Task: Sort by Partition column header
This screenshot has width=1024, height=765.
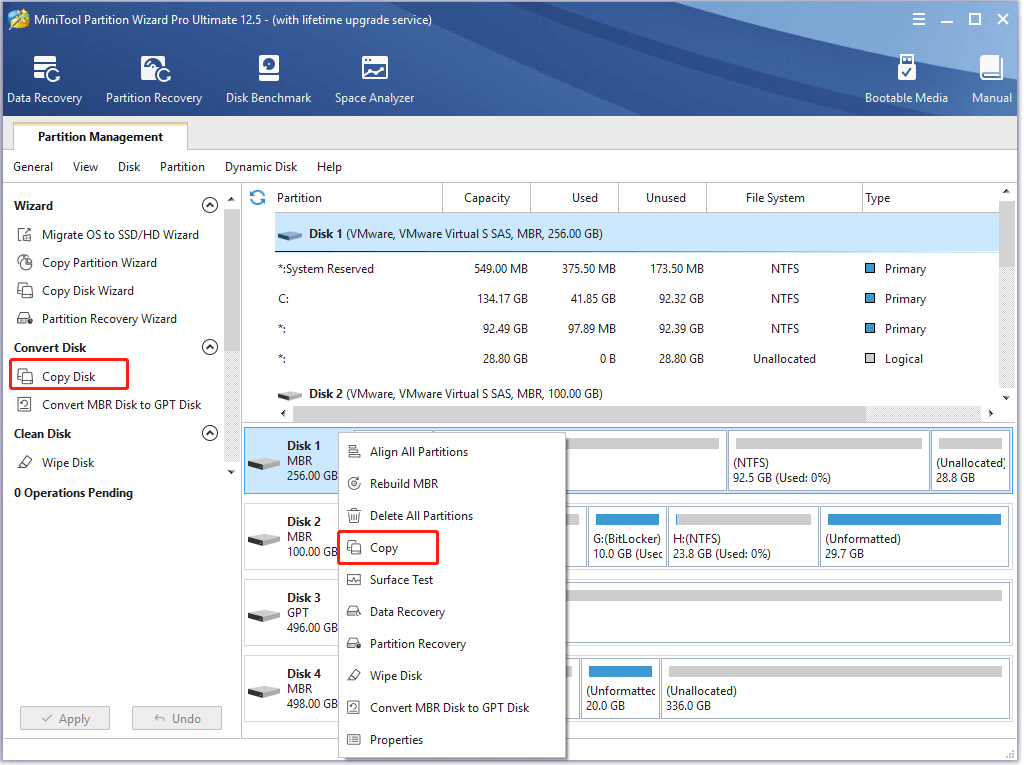Action: (x=357, y=197)
